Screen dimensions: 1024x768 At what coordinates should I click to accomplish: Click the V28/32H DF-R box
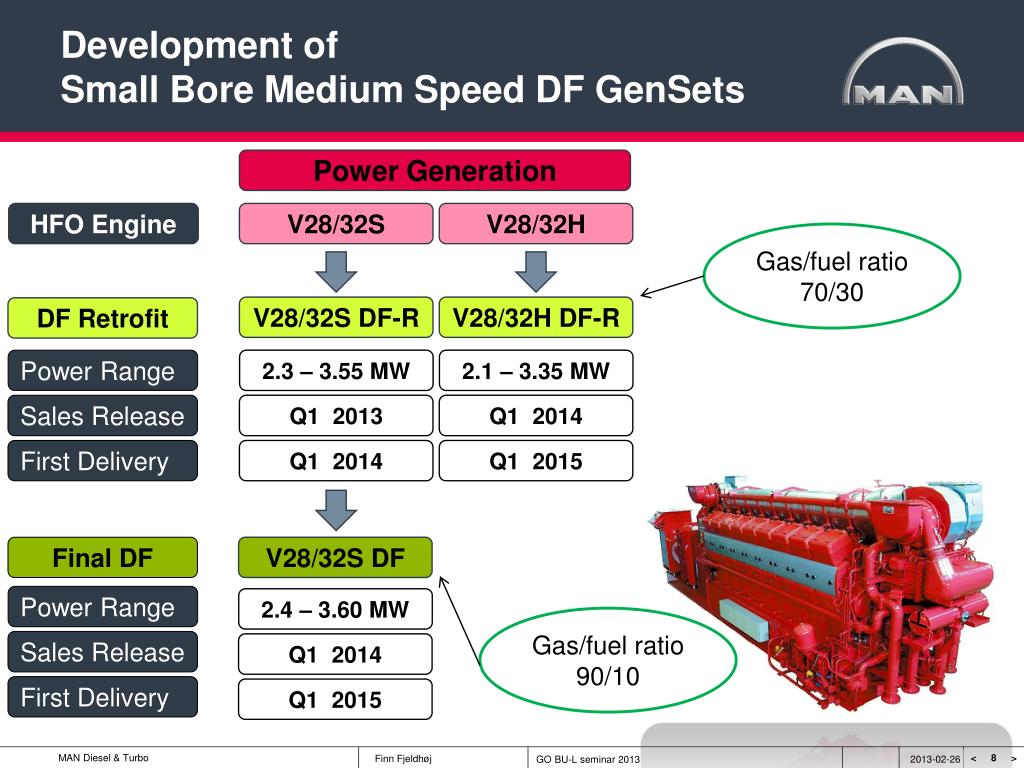536,317
